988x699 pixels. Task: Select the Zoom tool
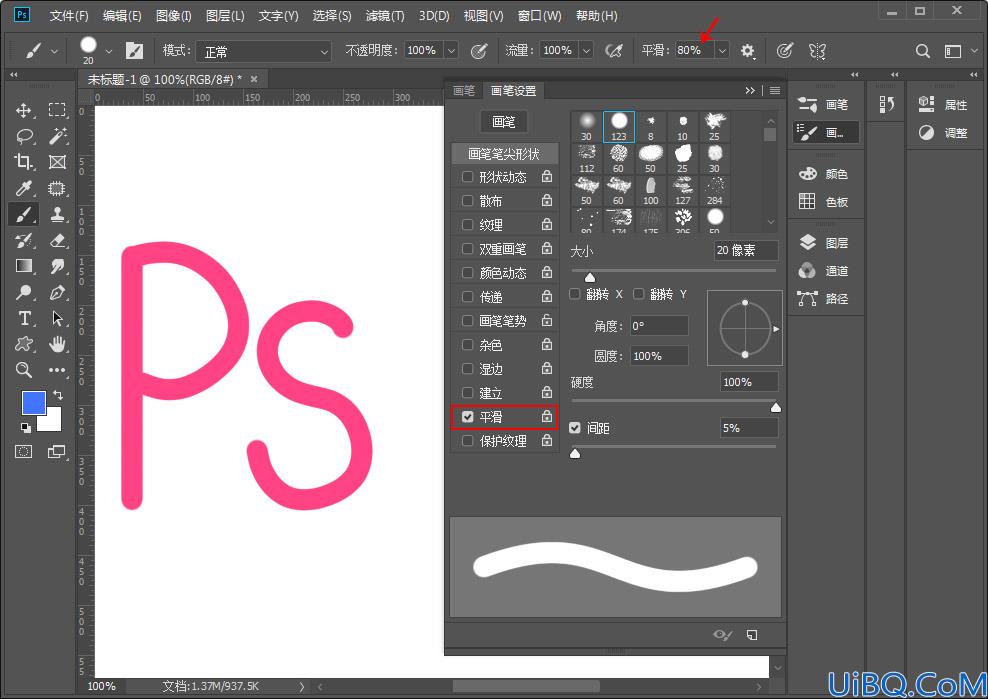(24, 370)
